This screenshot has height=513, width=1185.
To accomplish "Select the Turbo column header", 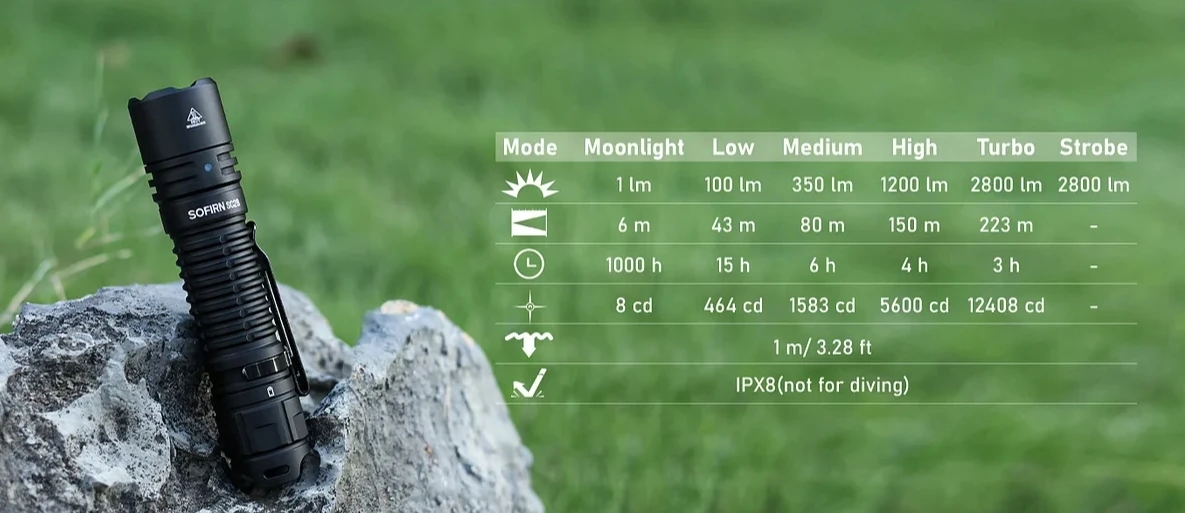I will [x=1005, y=147].
